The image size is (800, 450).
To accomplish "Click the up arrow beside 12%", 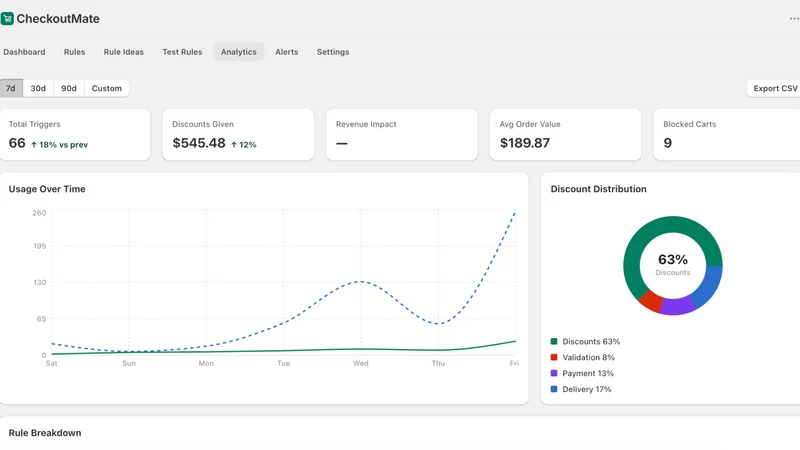I will (x=234, y=145).
